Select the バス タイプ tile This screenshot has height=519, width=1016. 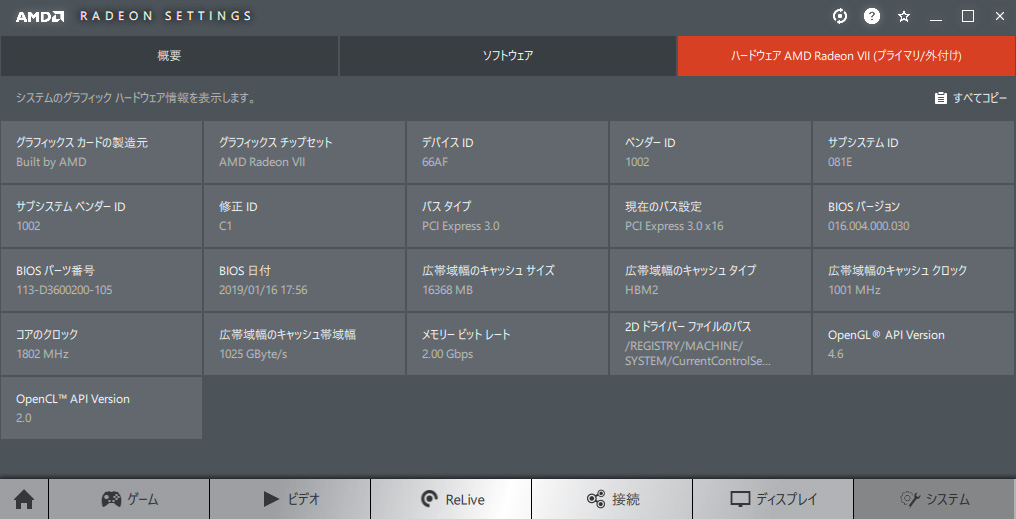(x=507, y=216)
